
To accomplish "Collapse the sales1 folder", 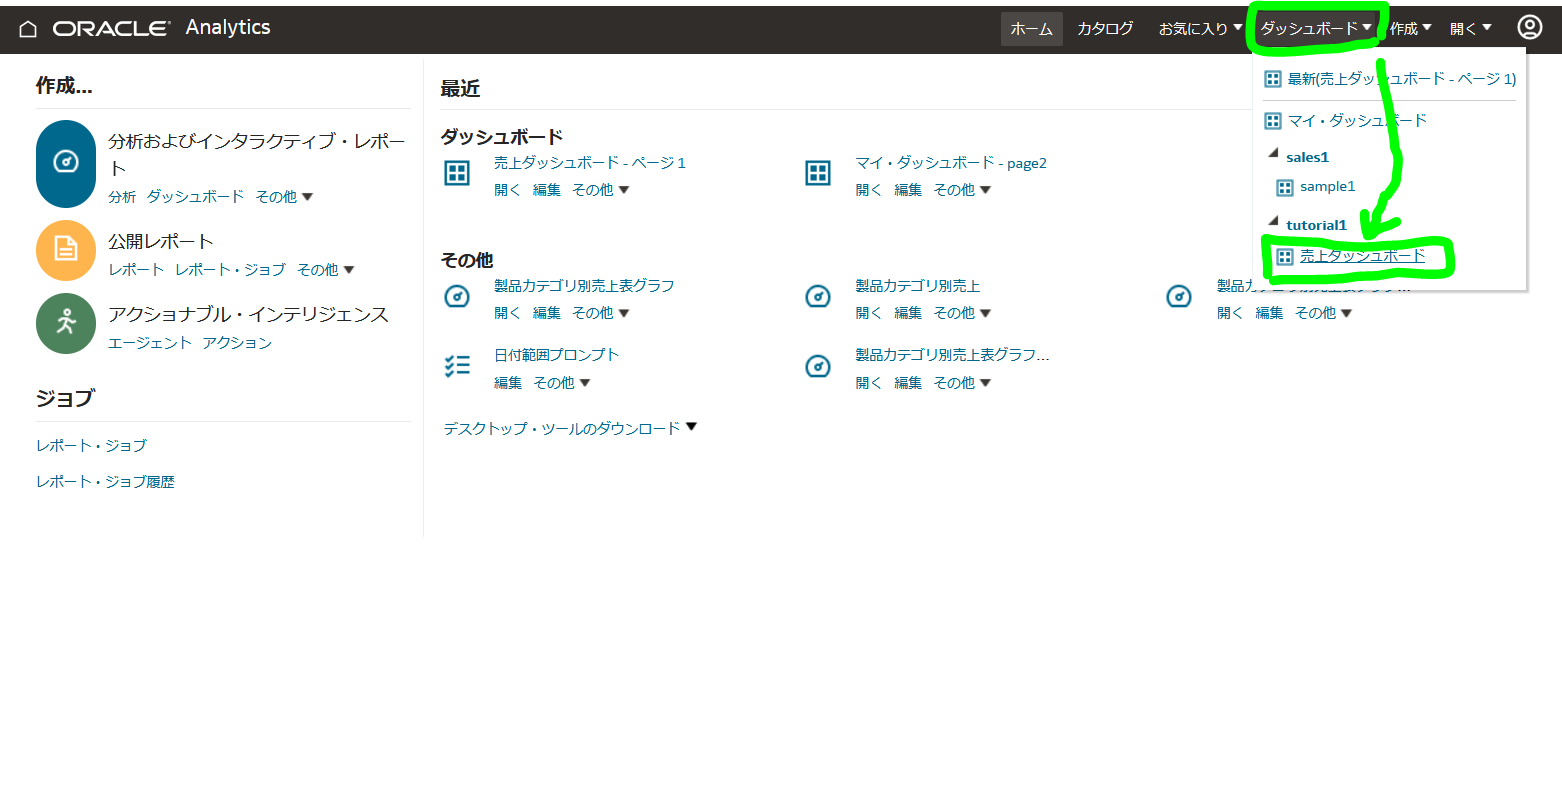I will click(x=1273, y=154).
